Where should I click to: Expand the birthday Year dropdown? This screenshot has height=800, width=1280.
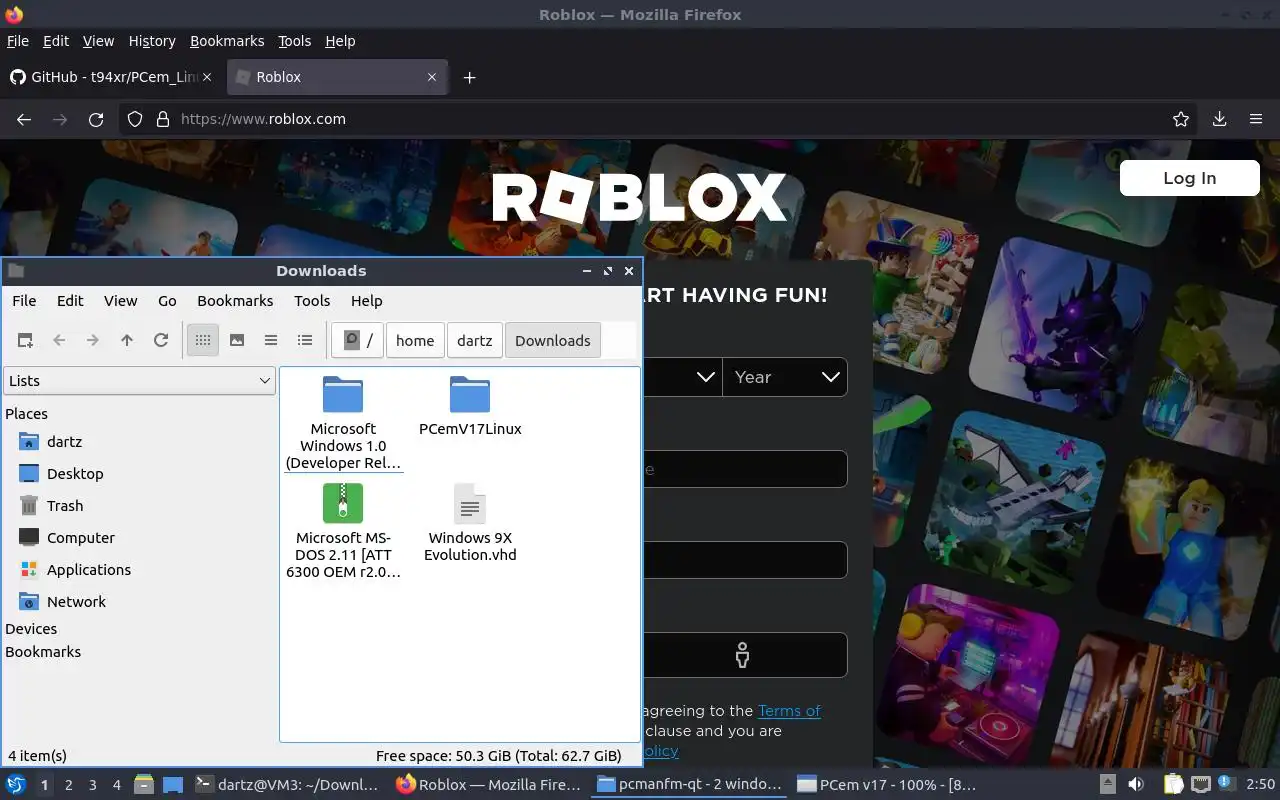click(x=785, y=377)
